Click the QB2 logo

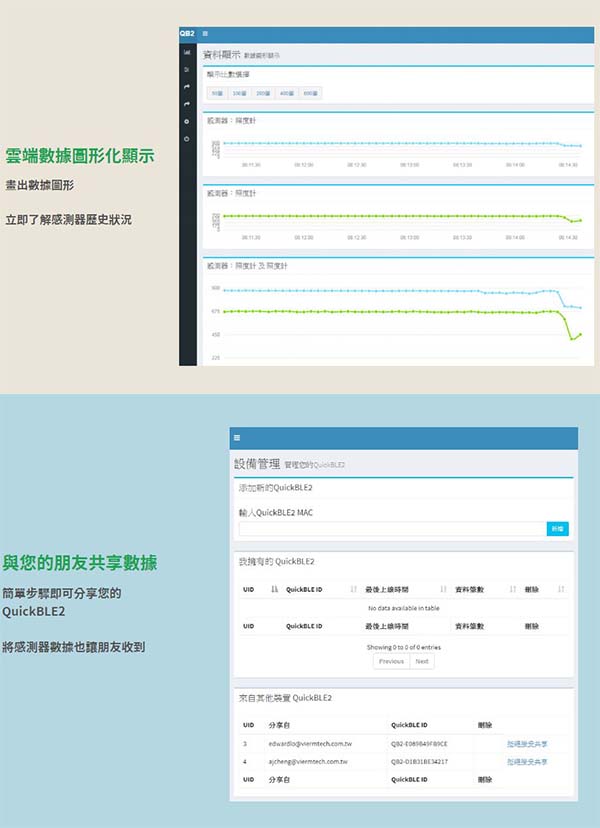(x=187, y=34)
